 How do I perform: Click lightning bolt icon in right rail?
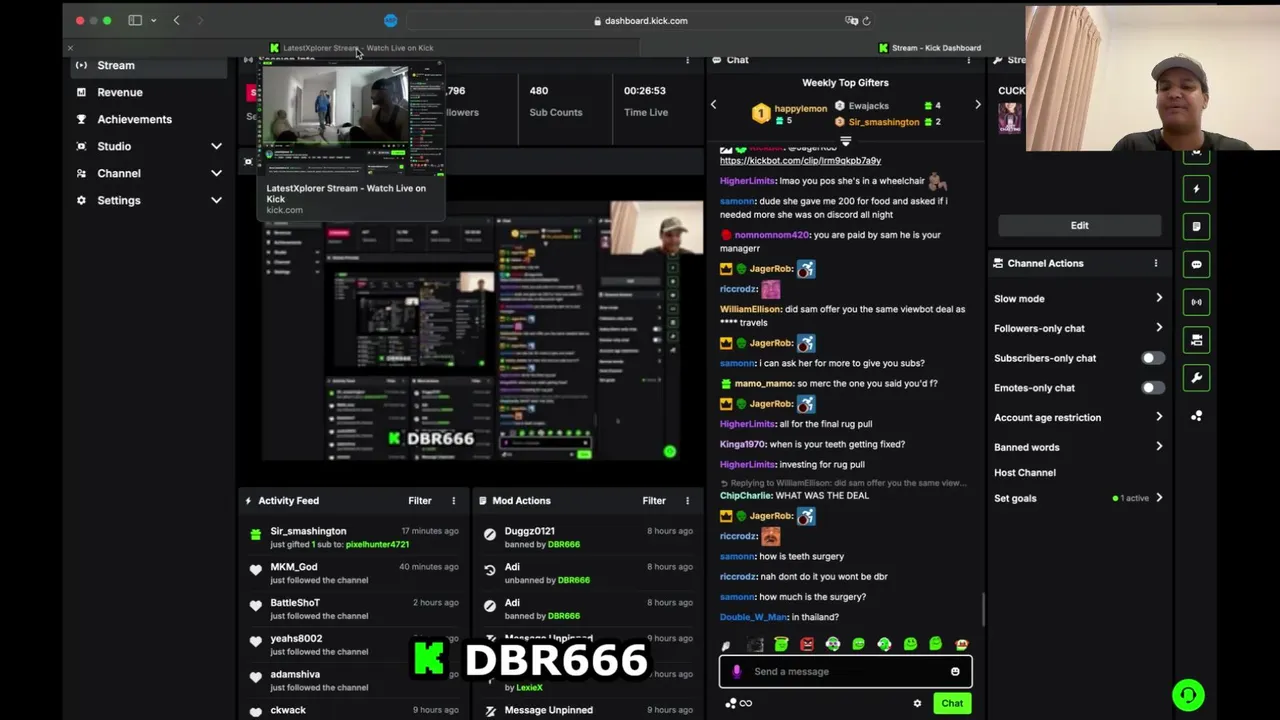tap(1197, 189)
